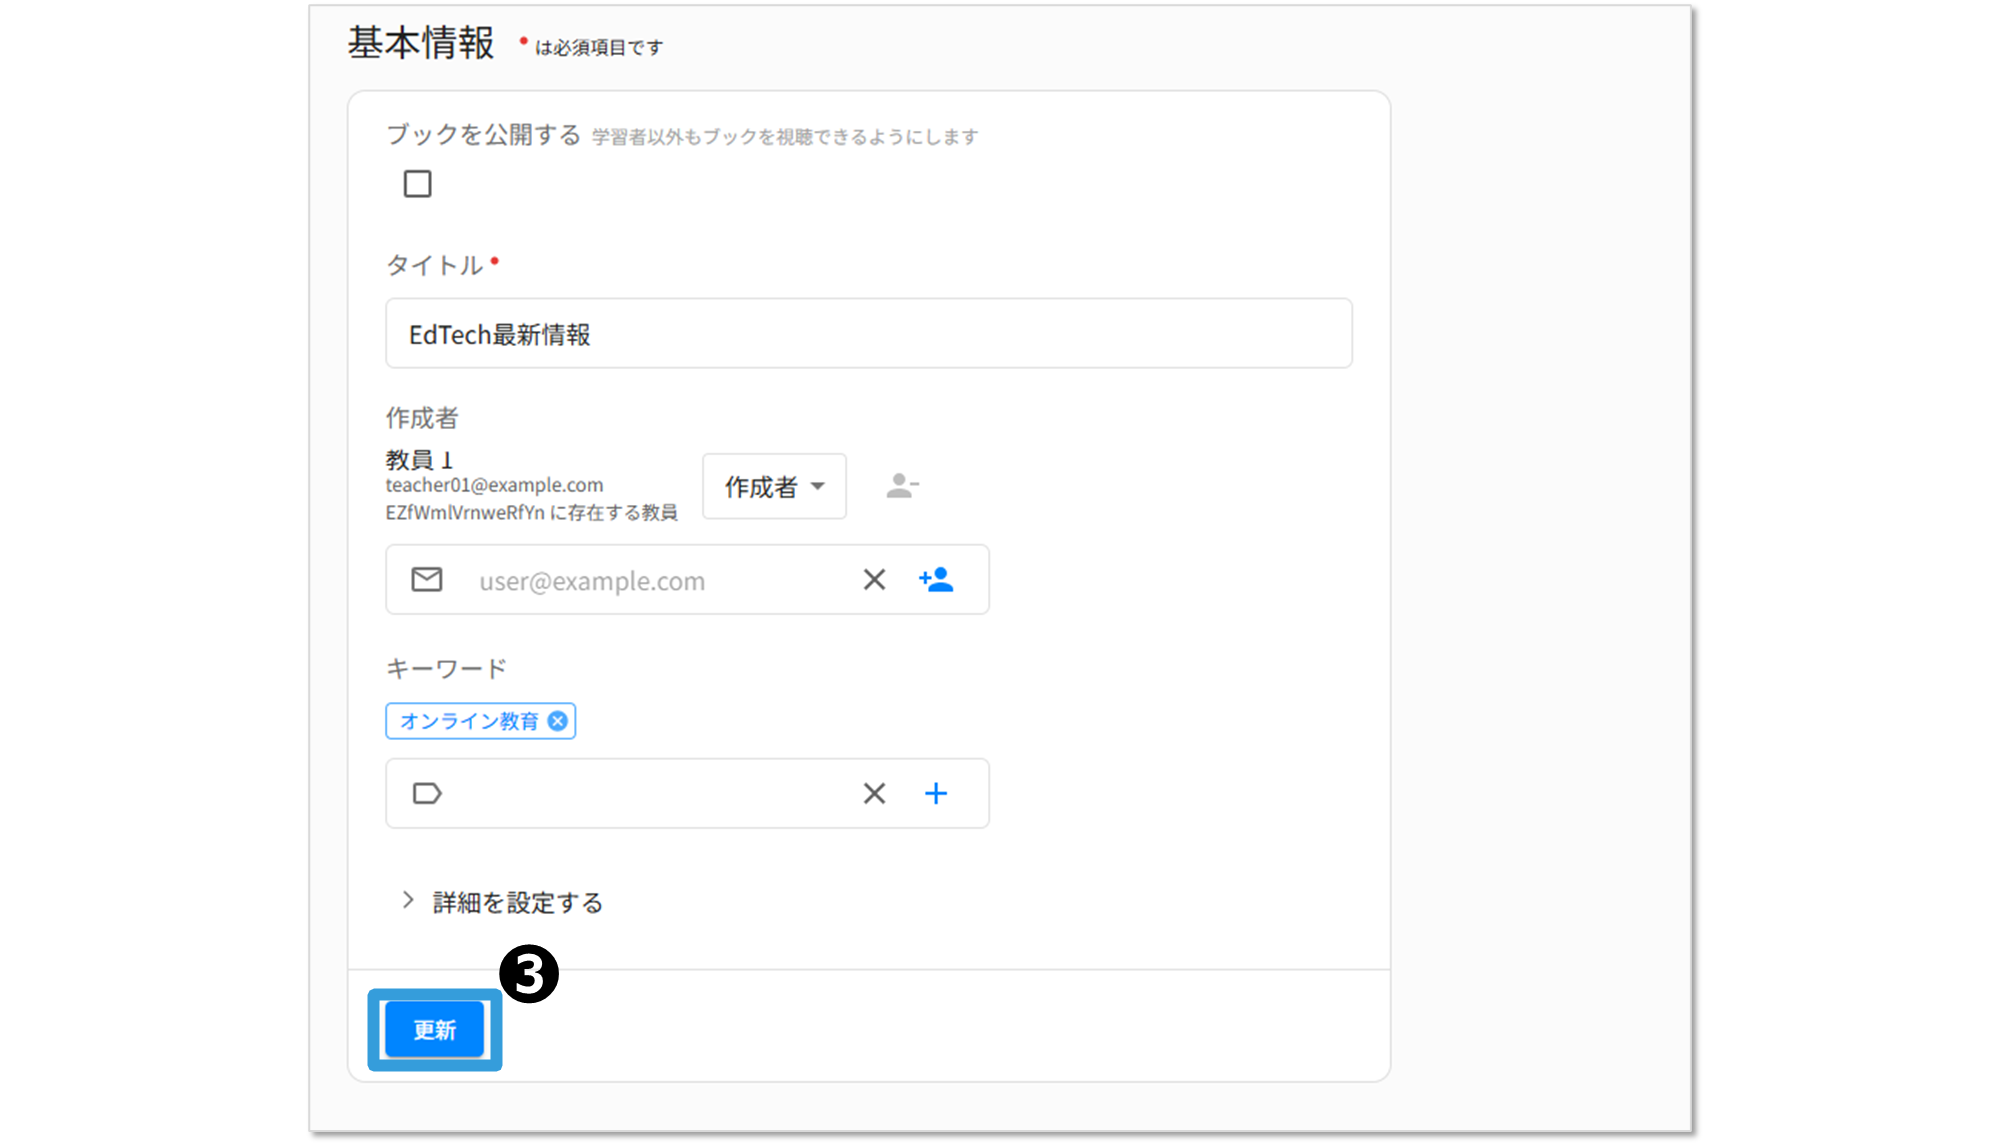The width and height of the screenshot is (2000, 1145).
Task: Clear the keyword field with X
Action: 874,794
